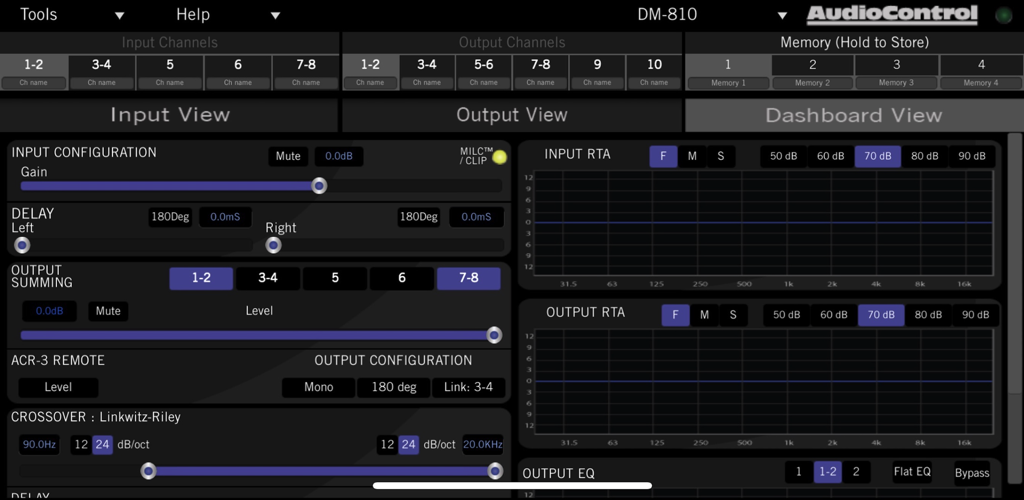Set Input RTA speed to S
This screenshot has width=1024, height=500.
click(x=721, y=157)
